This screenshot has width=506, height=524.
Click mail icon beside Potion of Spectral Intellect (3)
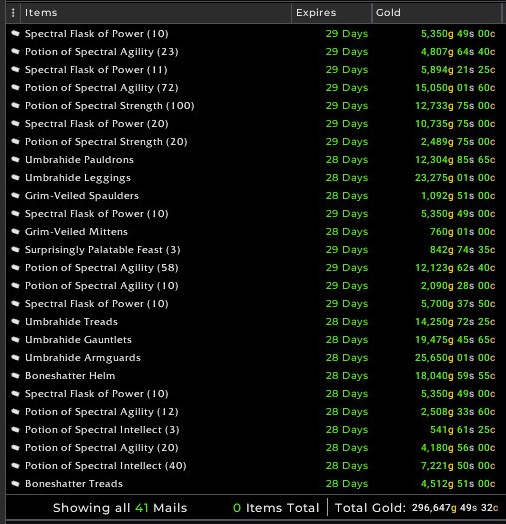pos(15,430)
